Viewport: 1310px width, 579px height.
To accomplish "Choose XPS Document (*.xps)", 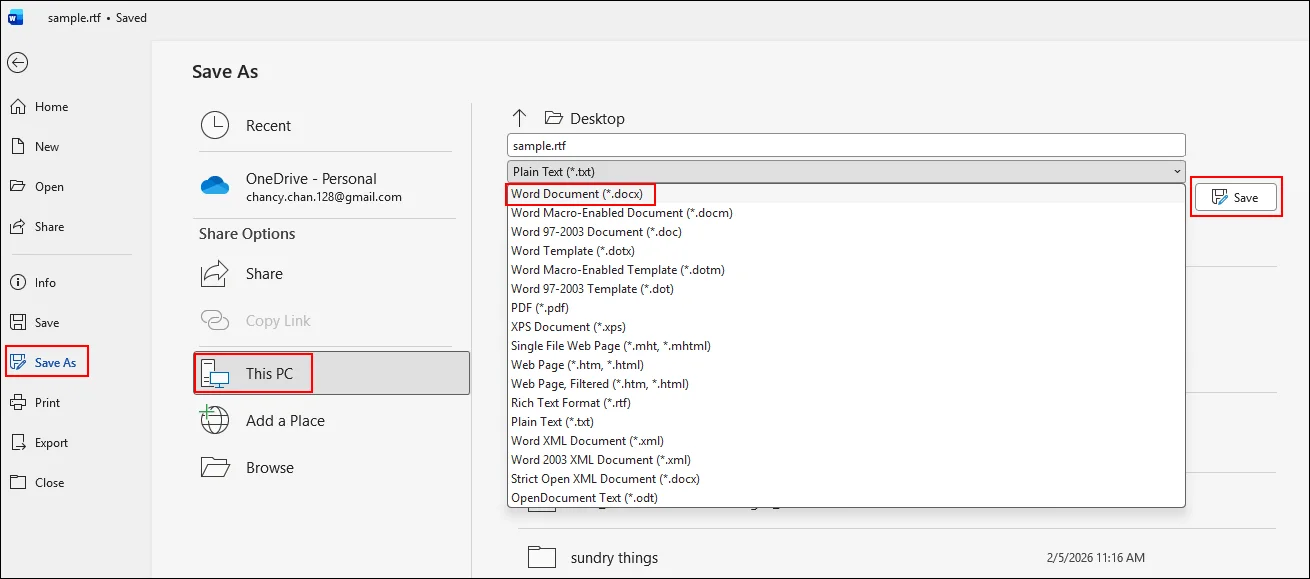I will tap(846, 327).
